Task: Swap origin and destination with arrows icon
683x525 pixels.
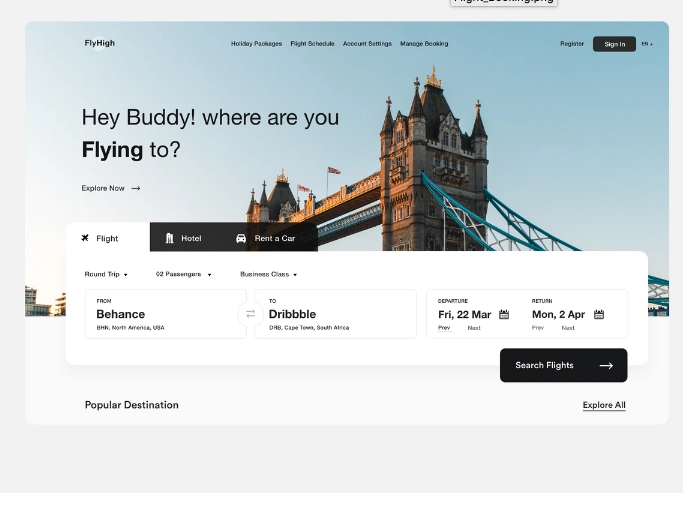Action: pyautogui.click(x=250, y=314)
